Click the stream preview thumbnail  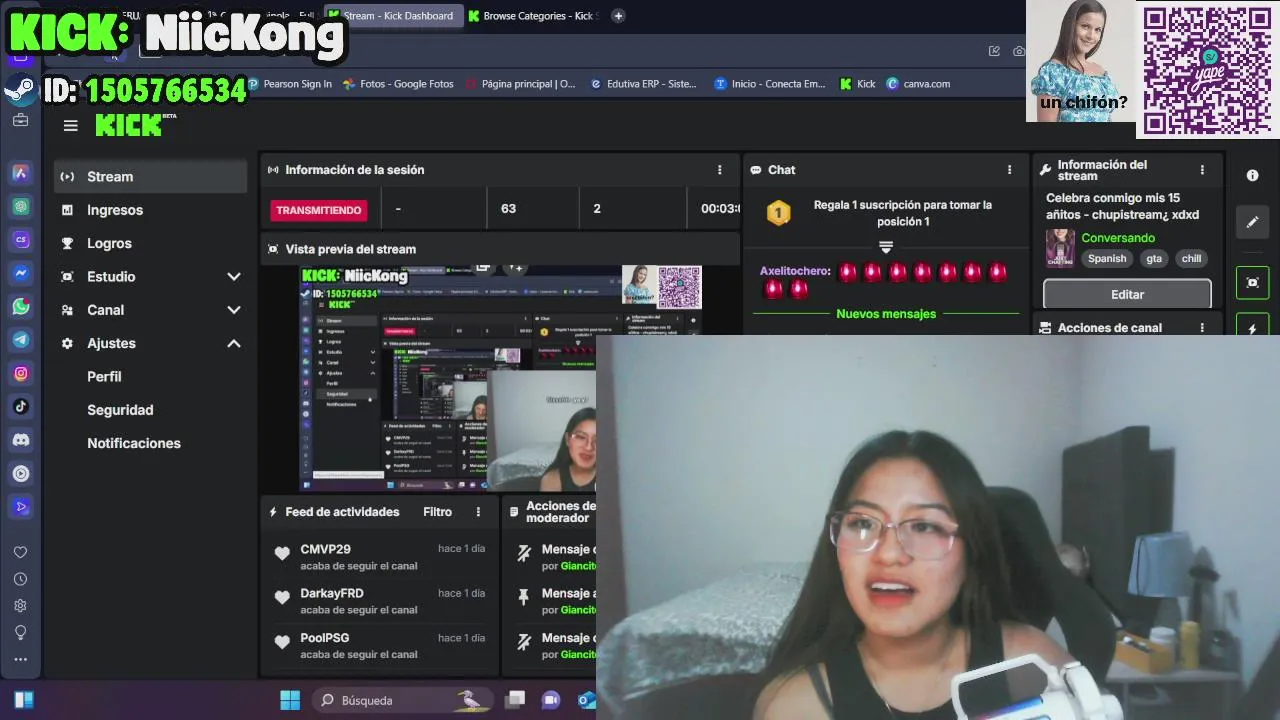[500, 378]
